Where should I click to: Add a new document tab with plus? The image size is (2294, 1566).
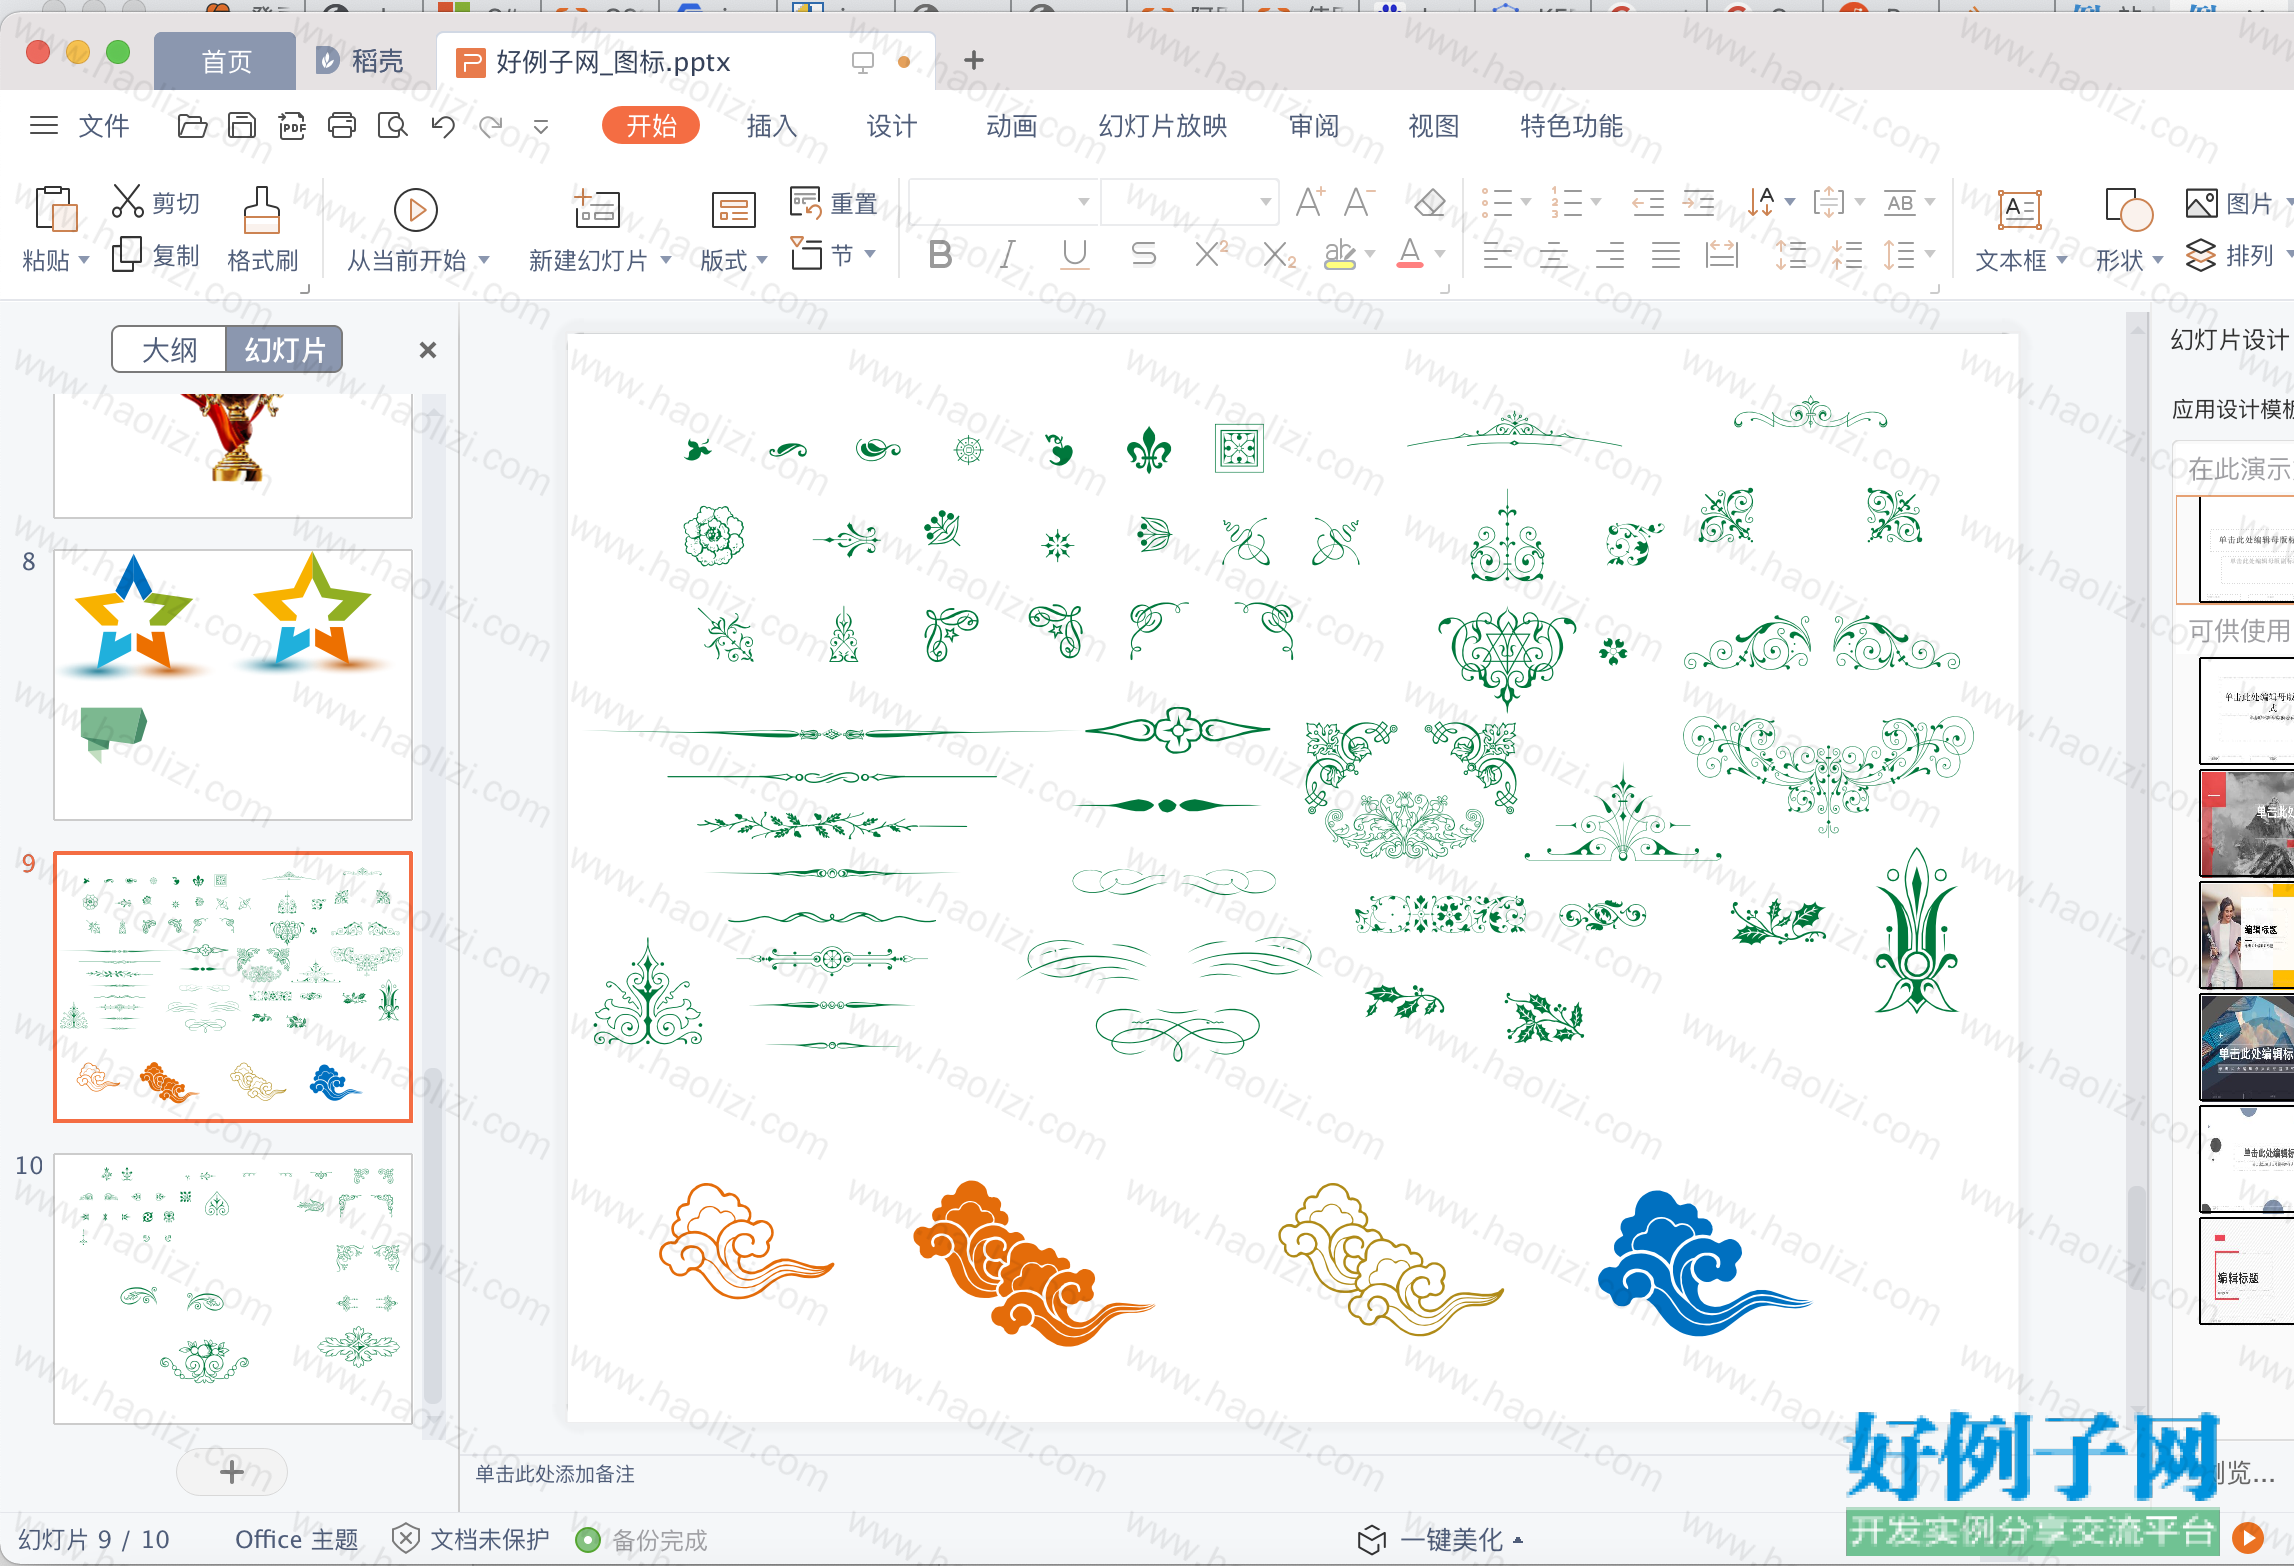click(x=974, y=61)
